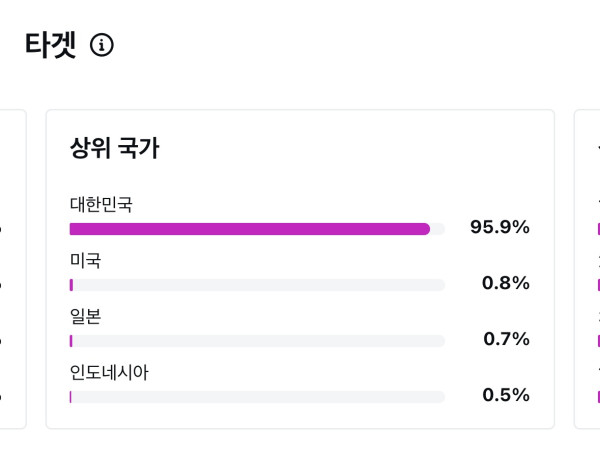Select the 인도네시아 country label

pyautogui.click(x=109, y=372)
